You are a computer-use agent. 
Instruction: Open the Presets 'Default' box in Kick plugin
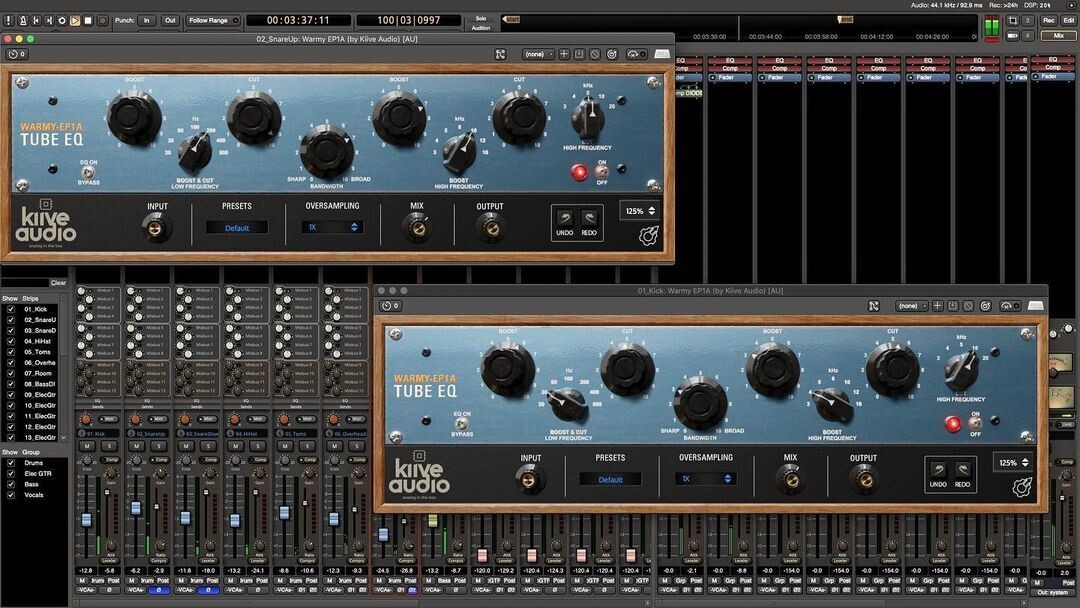coord(610,479)
